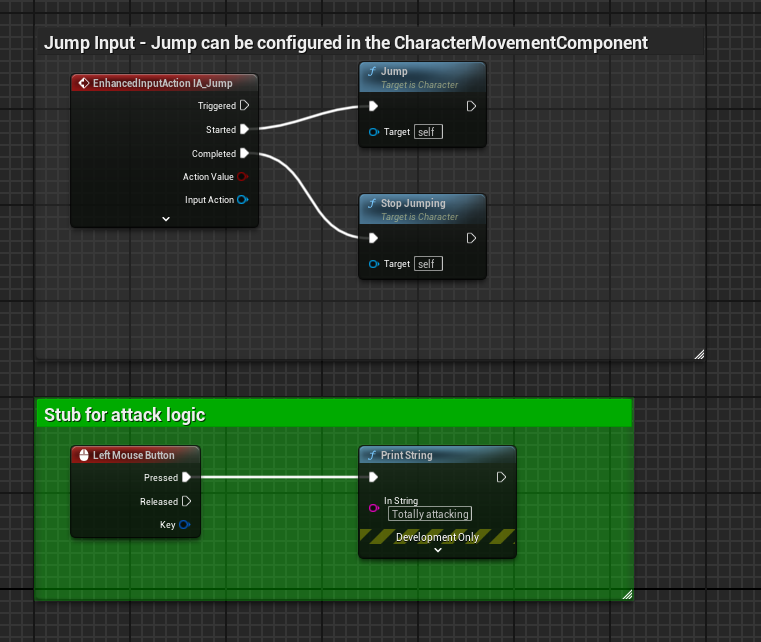Click the resize handle of the Jump Input comment
The image size is (761, 642).
click(x=699, y=355)
